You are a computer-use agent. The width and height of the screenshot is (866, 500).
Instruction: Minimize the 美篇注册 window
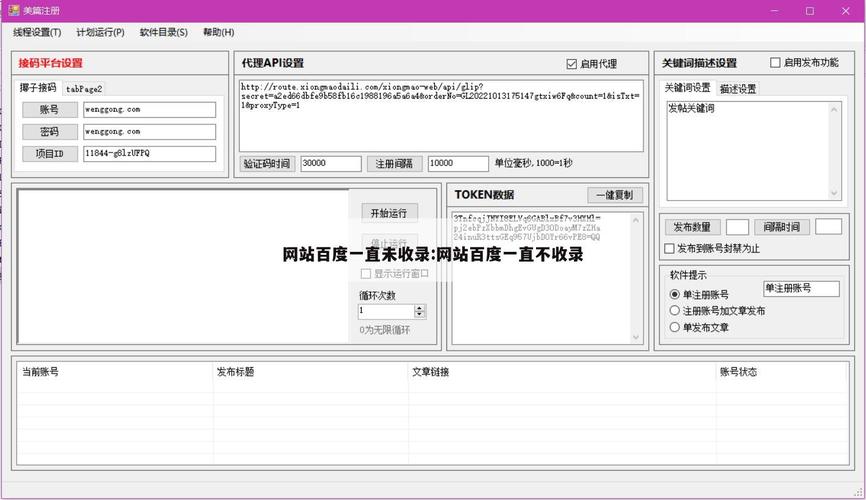pyautogui.click(x=775, y=10)
